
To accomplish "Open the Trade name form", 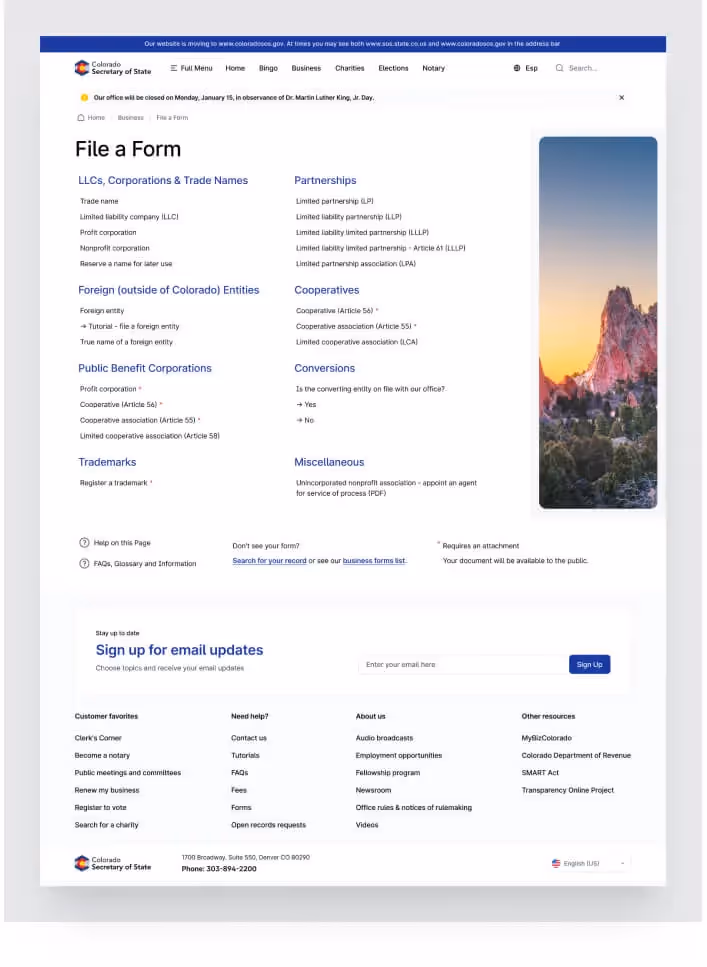I will coord(99,201).
